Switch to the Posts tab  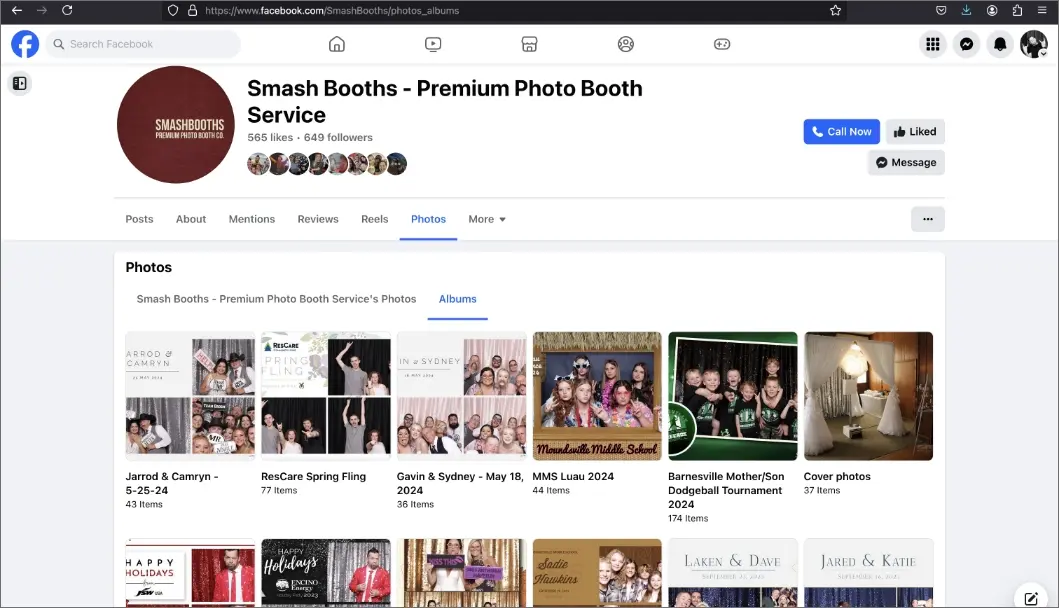[139, 219]
